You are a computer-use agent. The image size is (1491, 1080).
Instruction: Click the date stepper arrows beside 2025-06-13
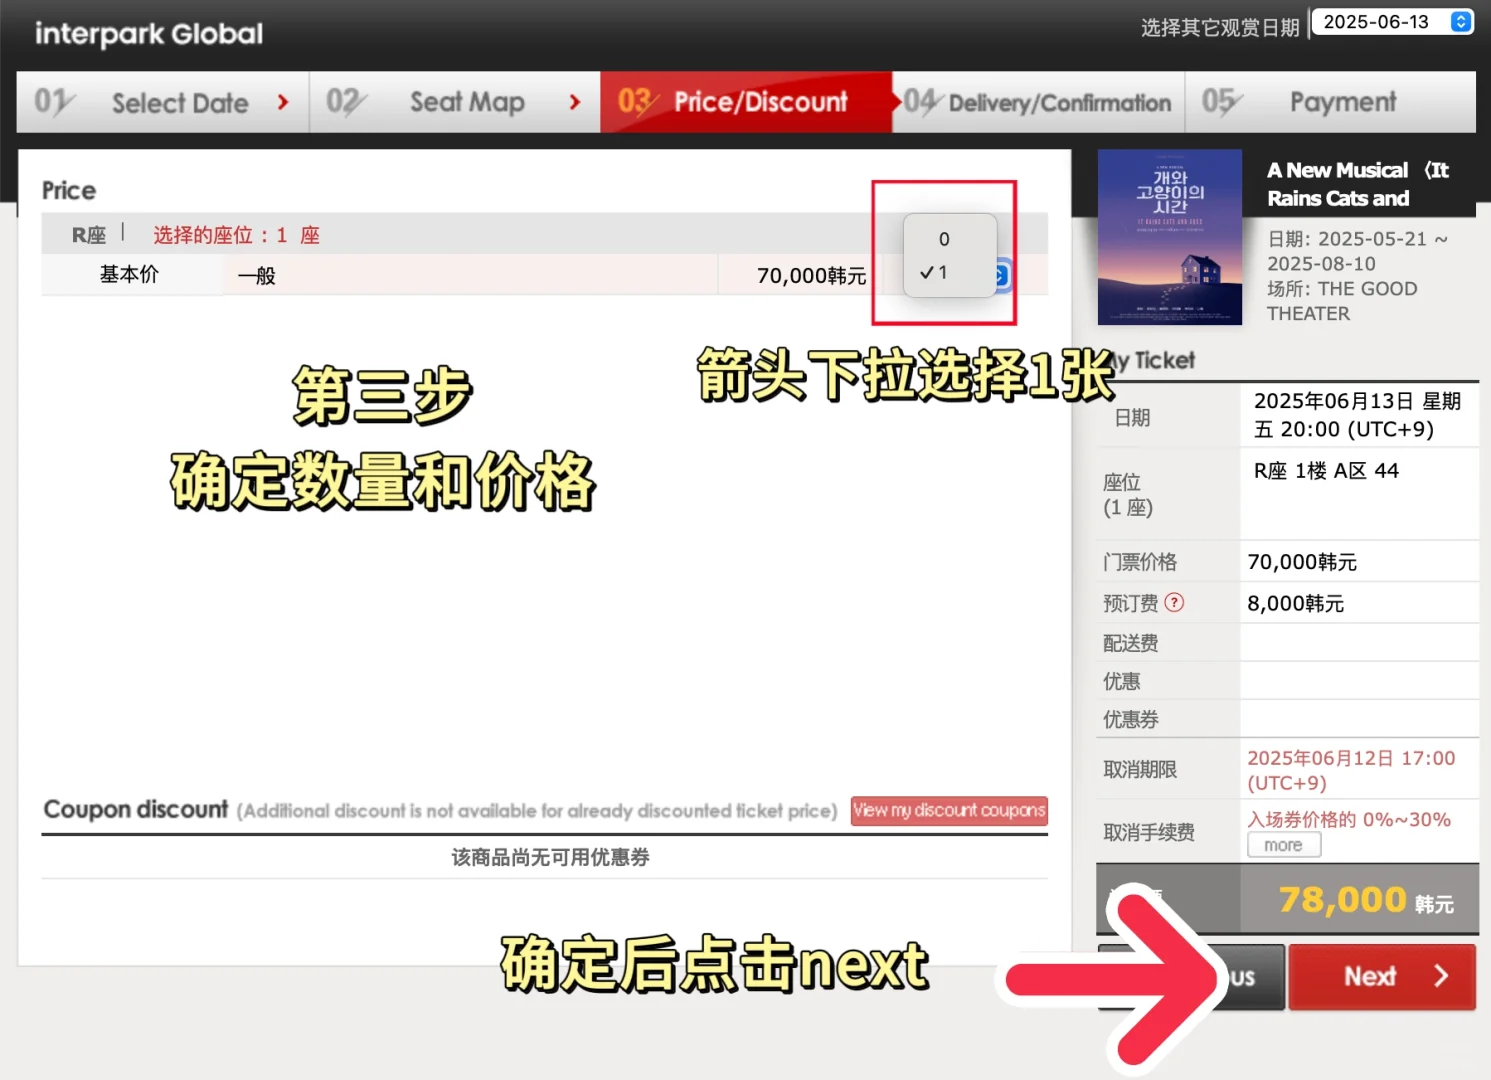[1459, 21]
